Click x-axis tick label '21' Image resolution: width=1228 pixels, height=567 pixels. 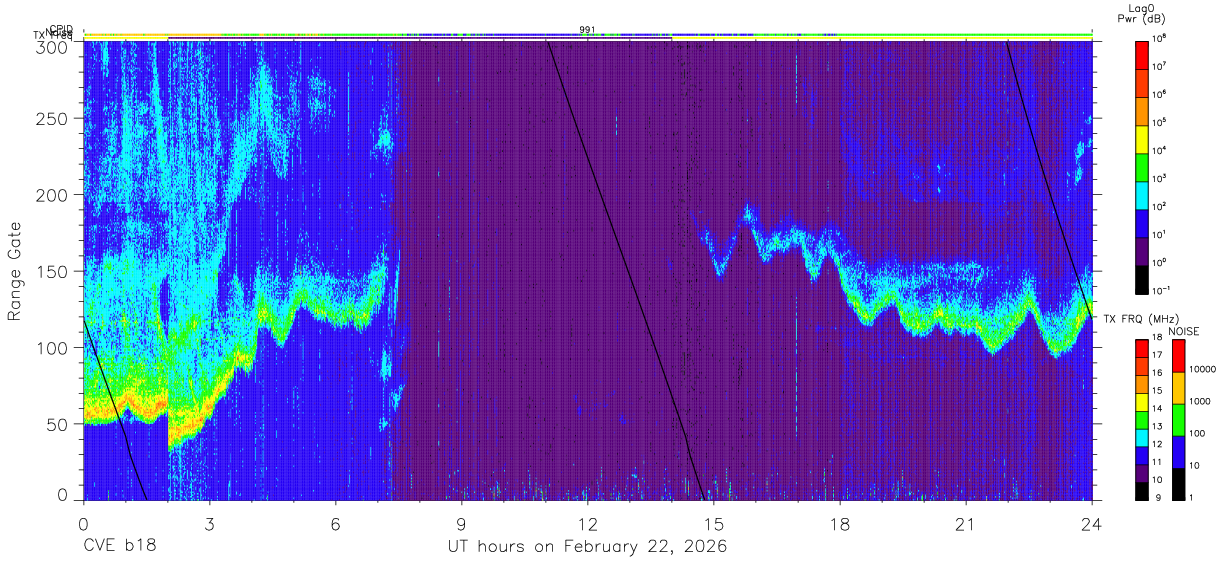click(966, 524)
